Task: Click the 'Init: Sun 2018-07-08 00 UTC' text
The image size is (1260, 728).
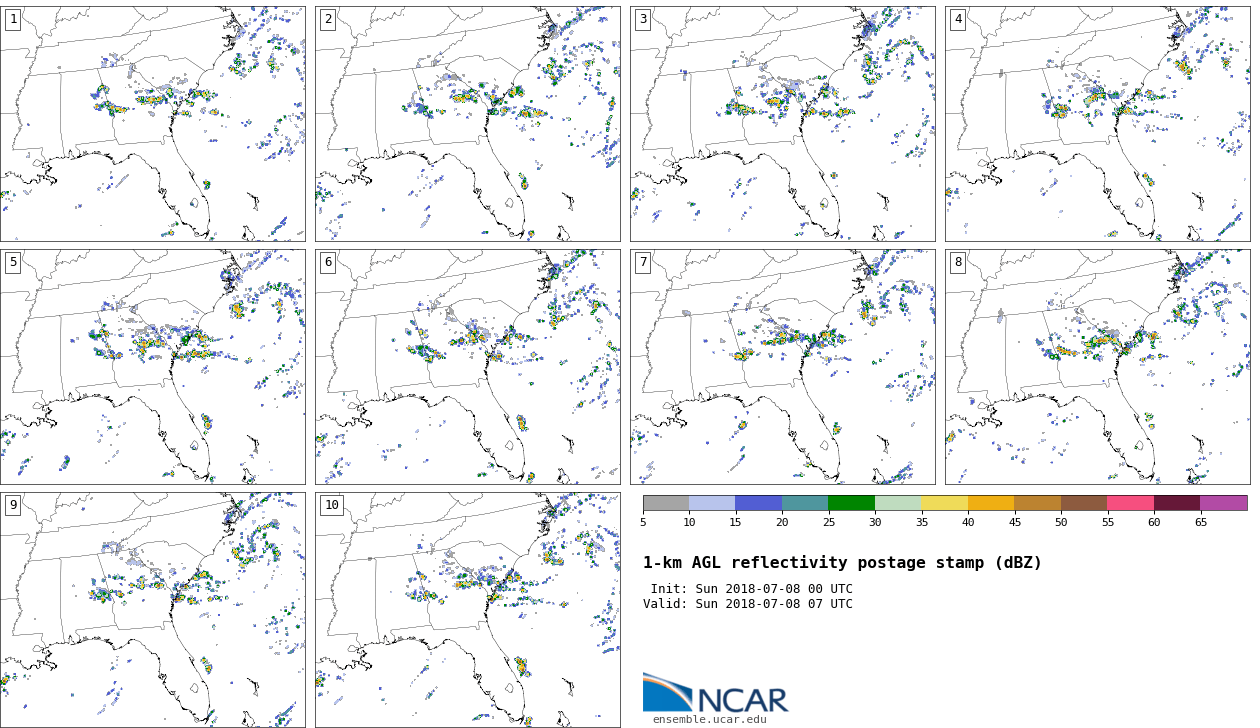Action: tap(752, 589)
